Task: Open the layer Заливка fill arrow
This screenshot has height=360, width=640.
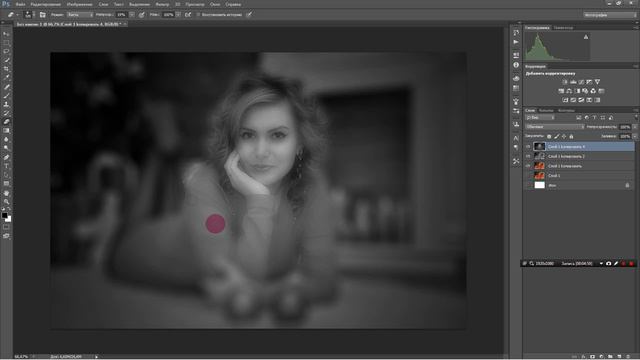Action: [634, 136]
